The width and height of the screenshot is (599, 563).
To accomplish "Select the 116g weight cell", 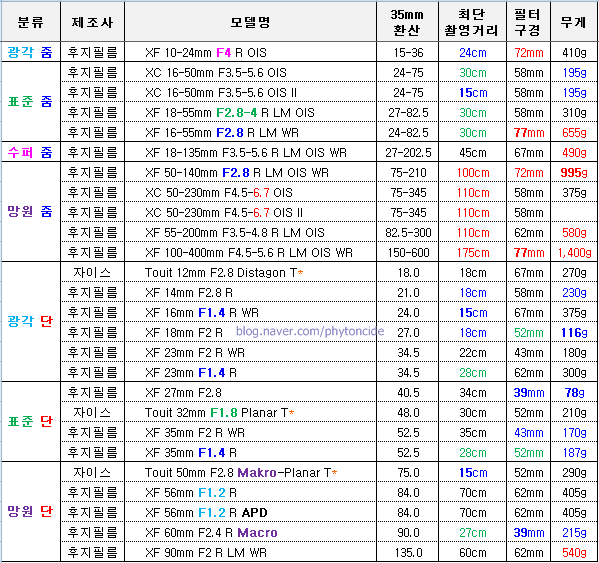I will (x=574, y=333).
